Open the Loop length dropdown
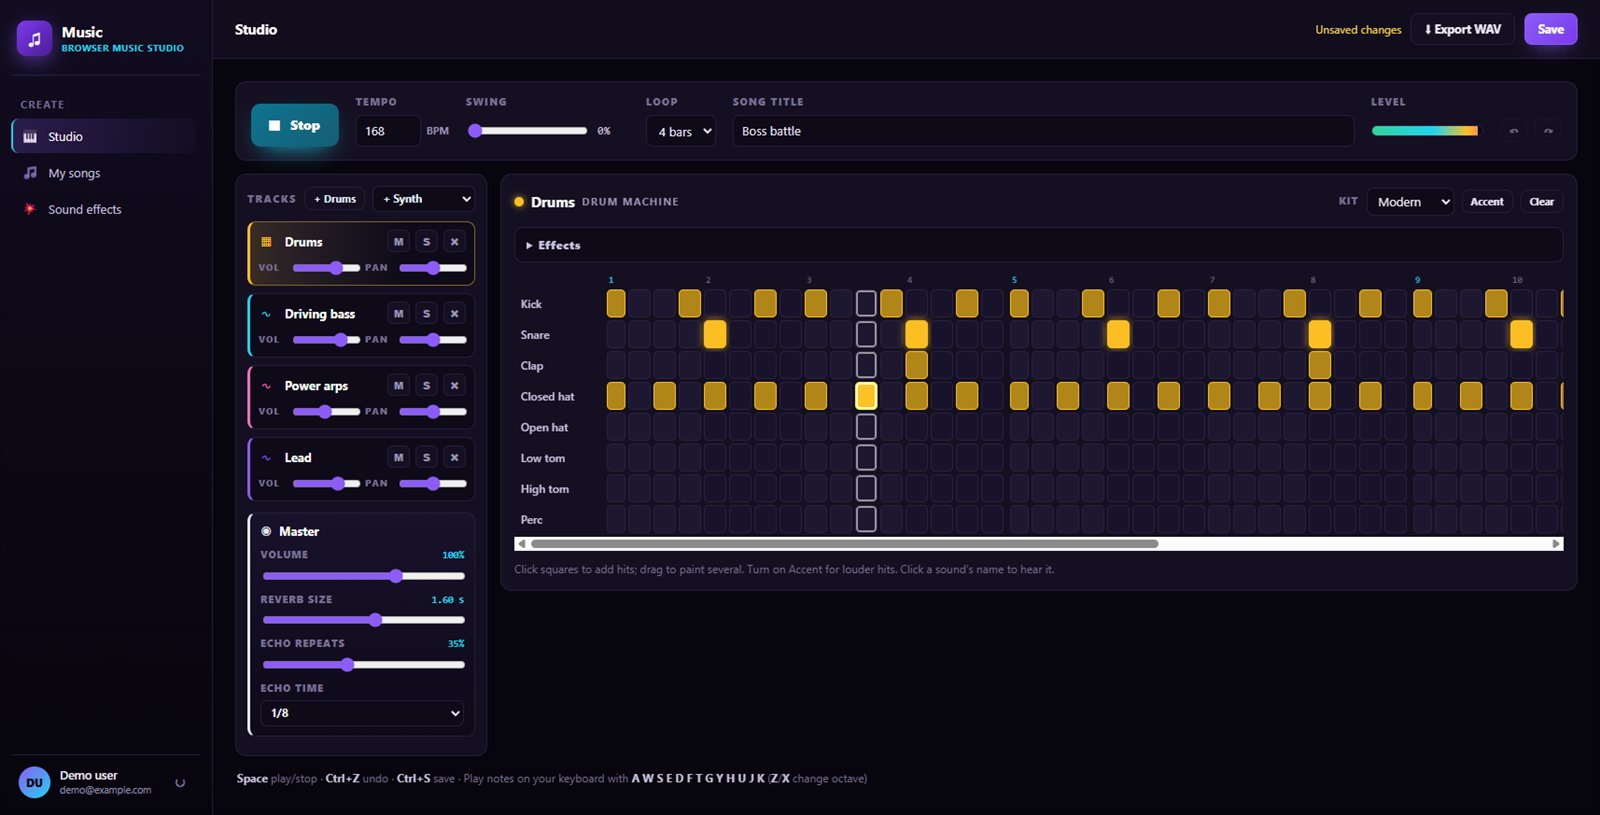Screen dimensions: 1600x815 (x=681, y=131)
